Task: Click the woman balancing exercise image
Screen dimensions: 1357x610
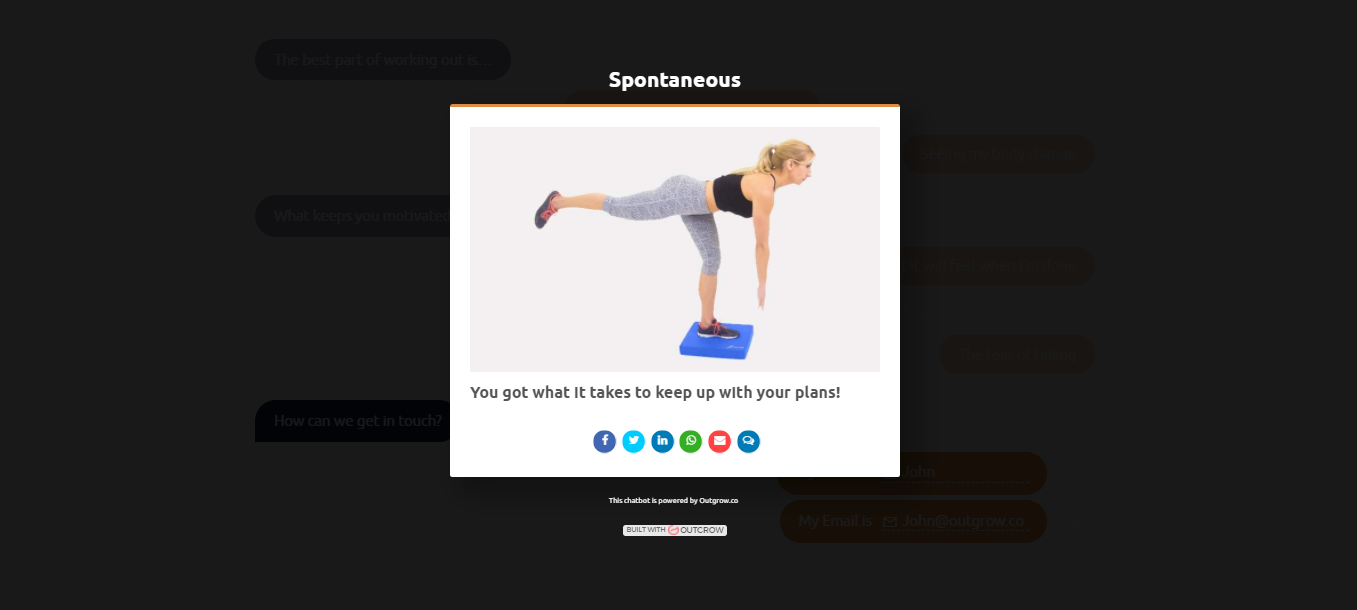Action: pyautogui.click(x=675, y=249)
